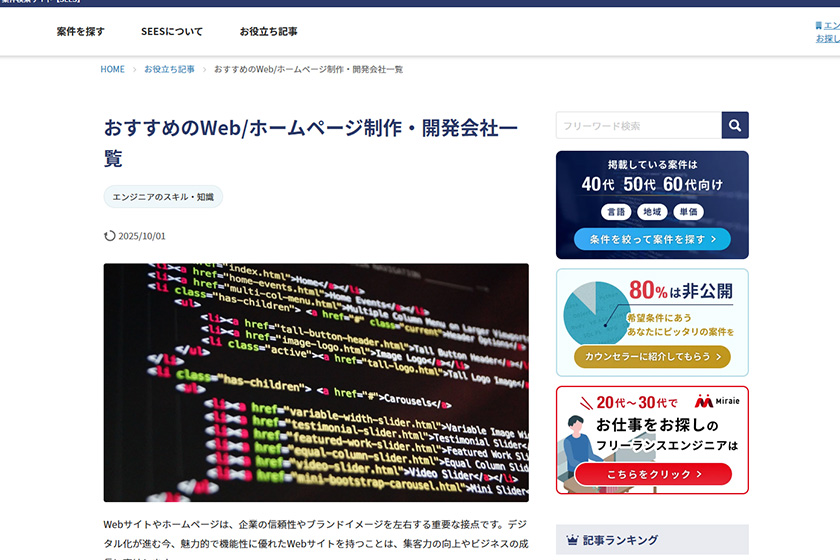Open the SEESについて menu item
The height and width of the screenshot is (560, 840).
coord(171,32)
